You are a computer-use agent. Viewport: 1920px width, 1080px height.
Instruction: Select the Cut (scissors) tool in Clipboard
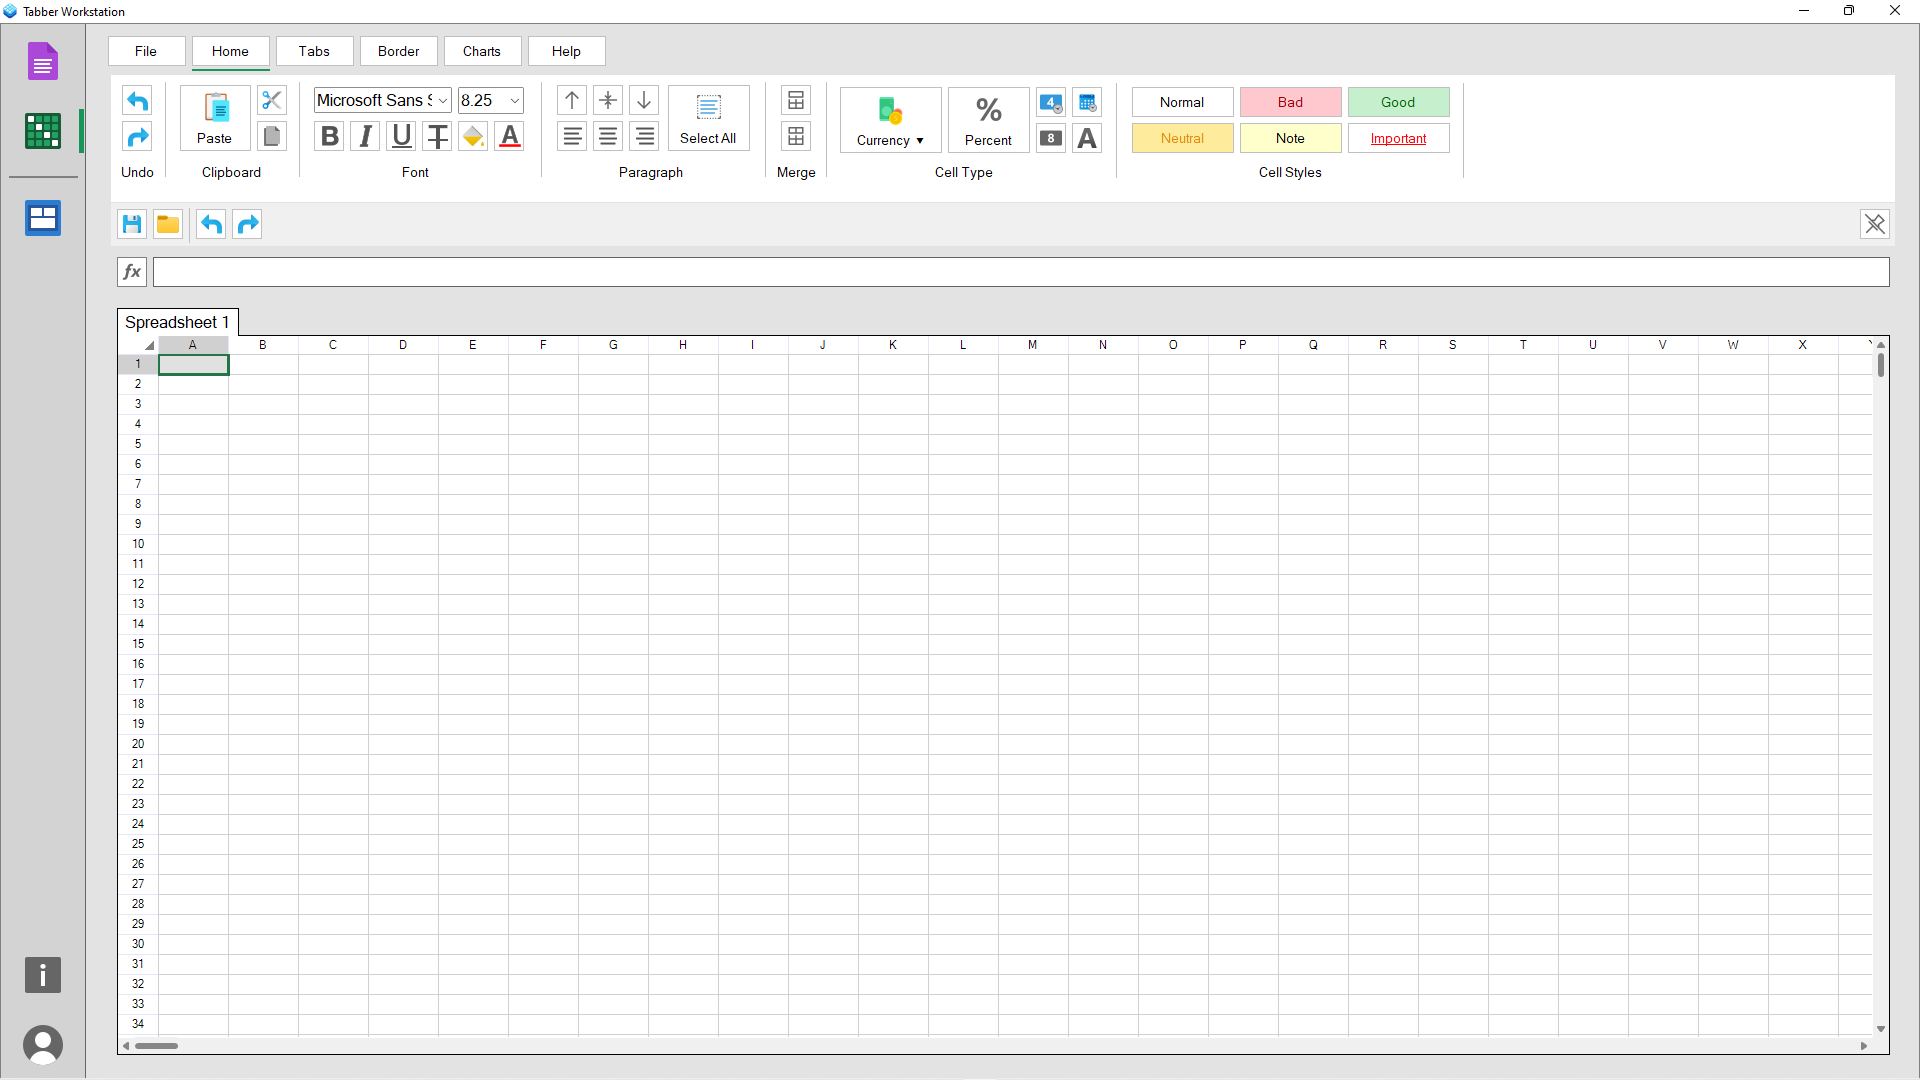(271, 100)
